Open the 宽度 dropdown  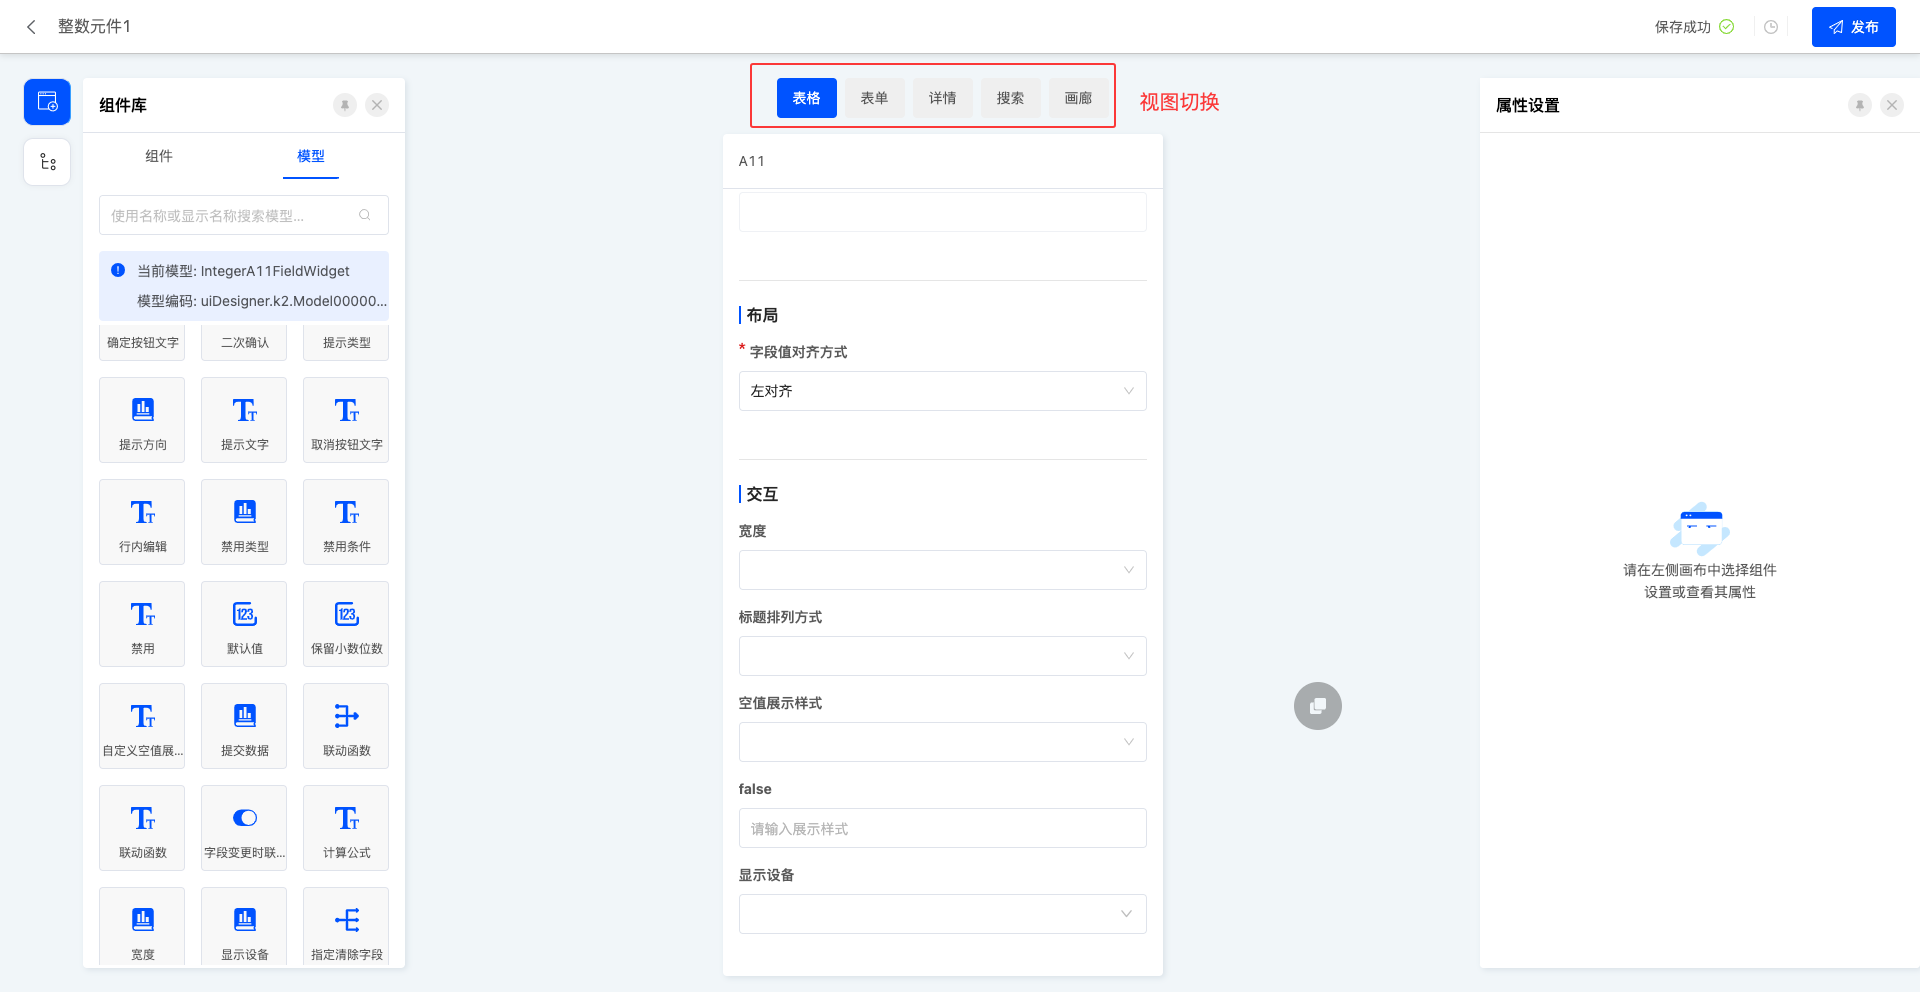(x=942, y=570)
